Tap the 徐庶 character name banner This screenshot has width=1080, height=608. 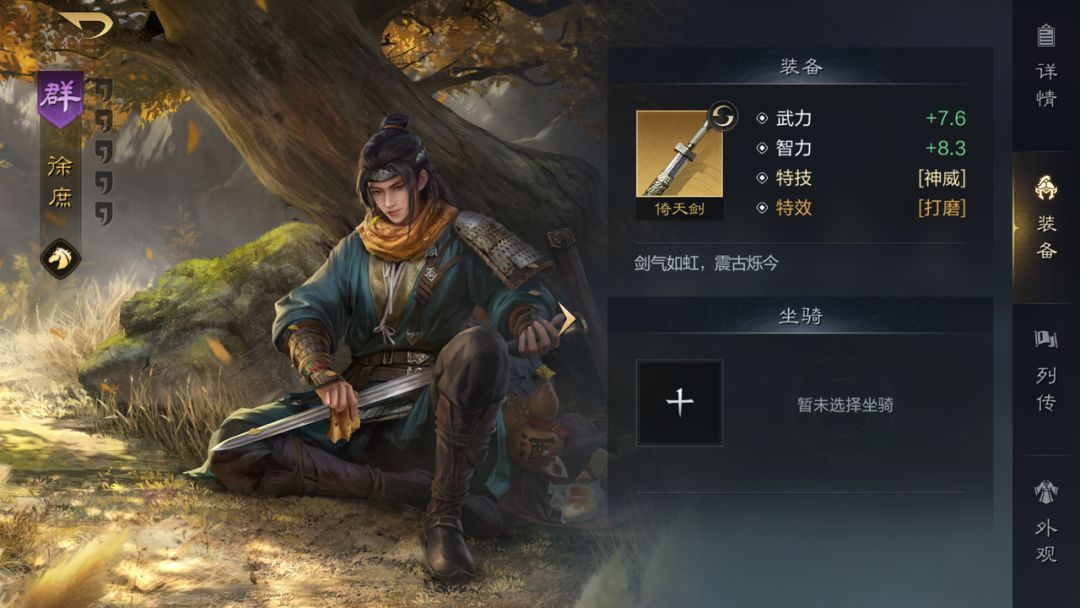tap(60, 182)
